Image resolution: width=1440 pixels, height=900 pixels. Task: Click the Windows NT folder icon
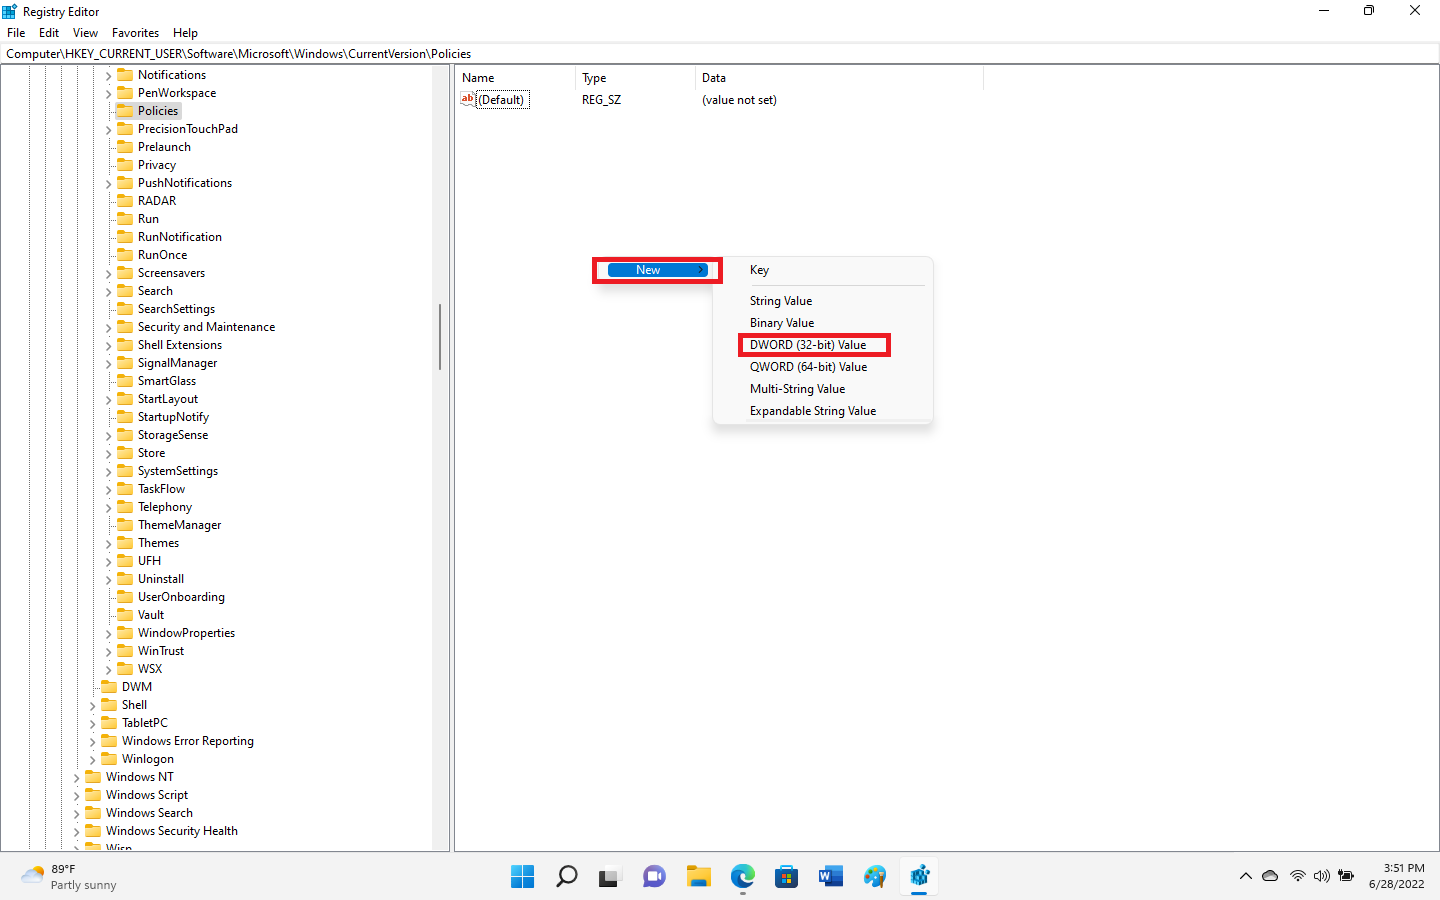point(93,777)
